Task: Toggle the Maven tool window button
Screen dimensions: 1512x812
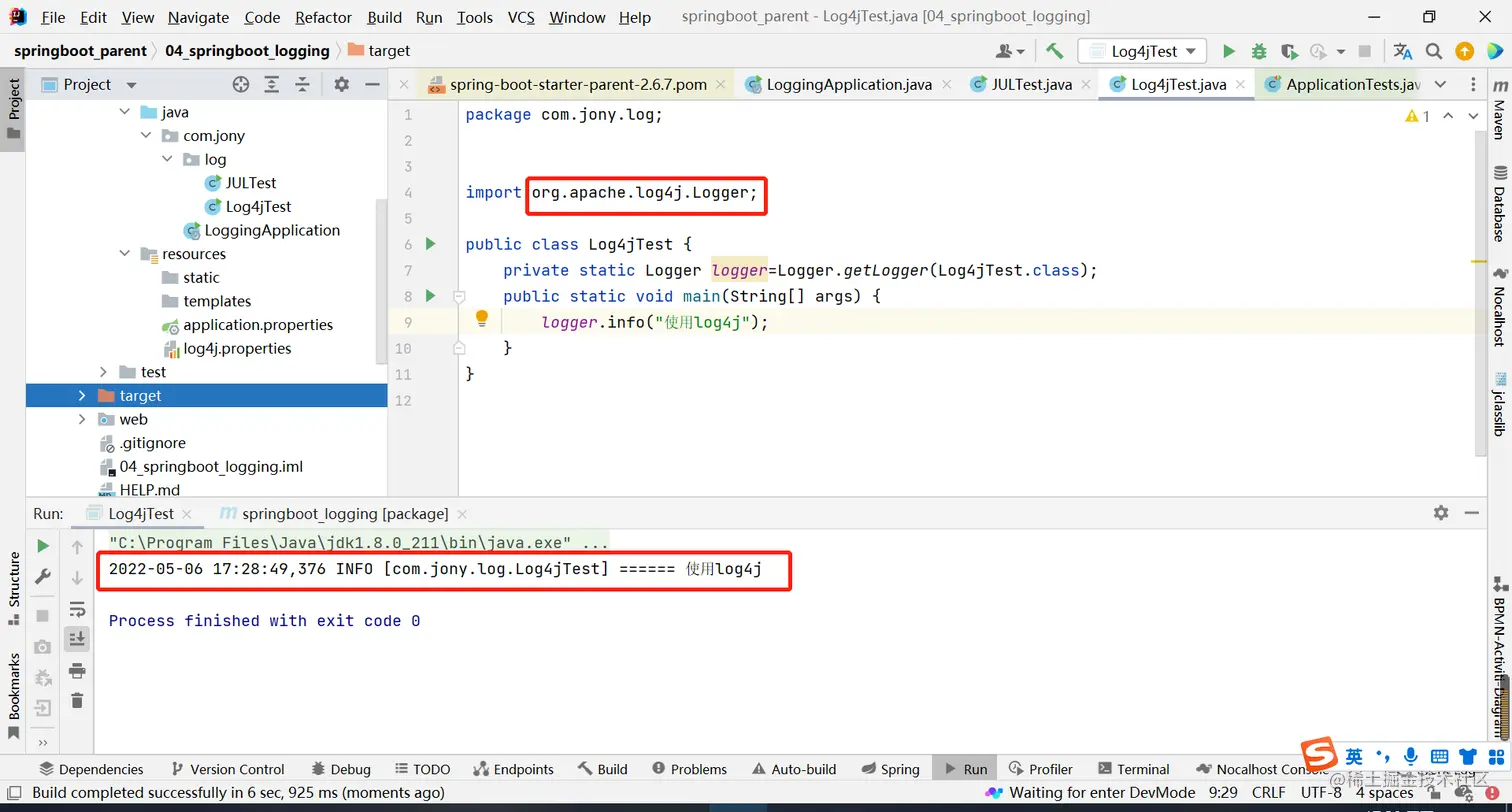Action: tap(1499, 110)
